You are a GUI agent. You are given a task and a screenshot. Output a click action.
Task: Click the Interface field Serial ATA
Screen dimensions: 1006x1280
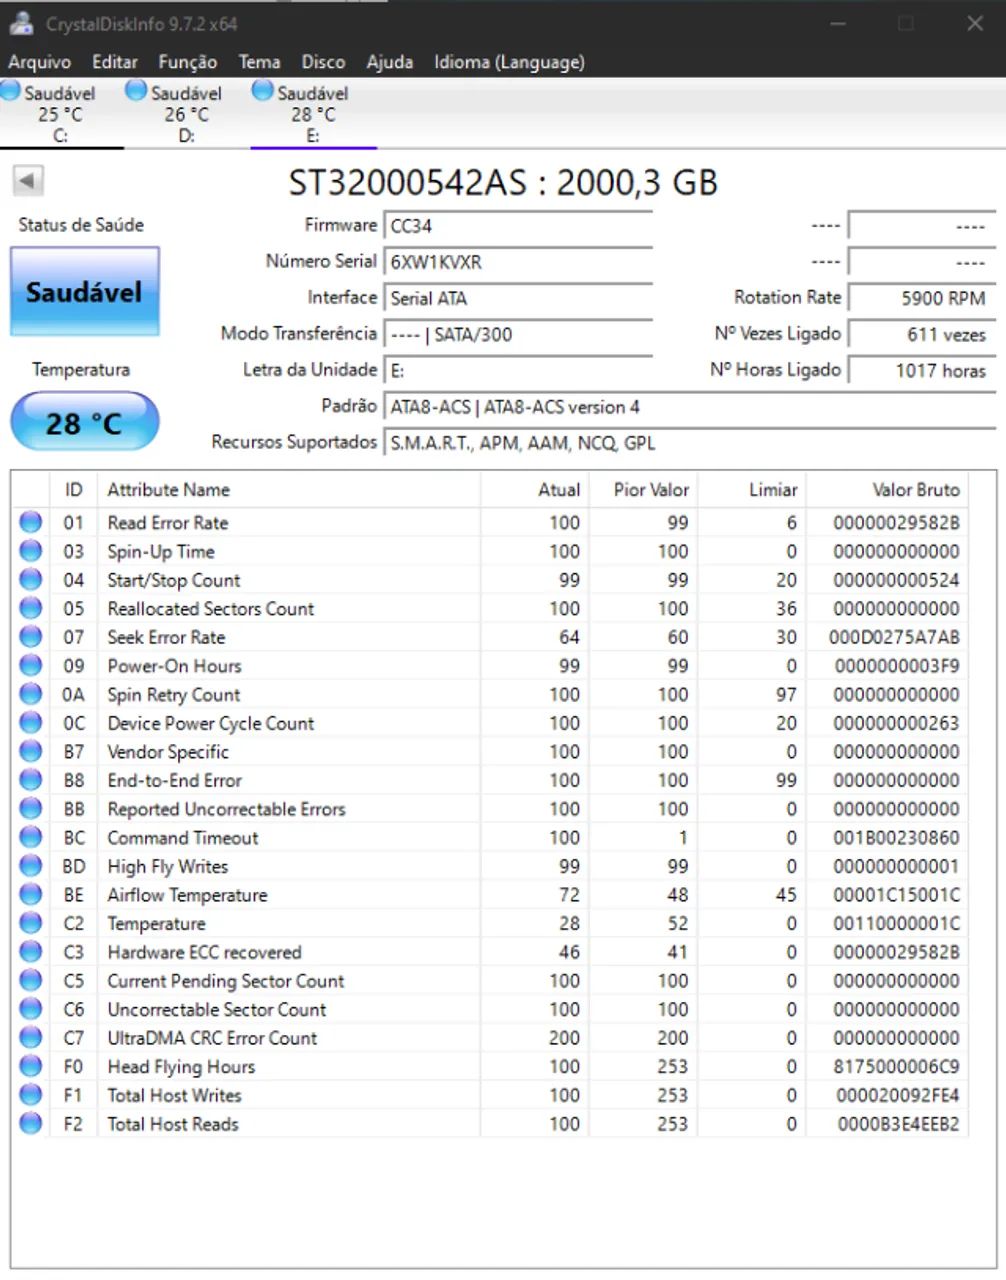[x=518, y=298]
